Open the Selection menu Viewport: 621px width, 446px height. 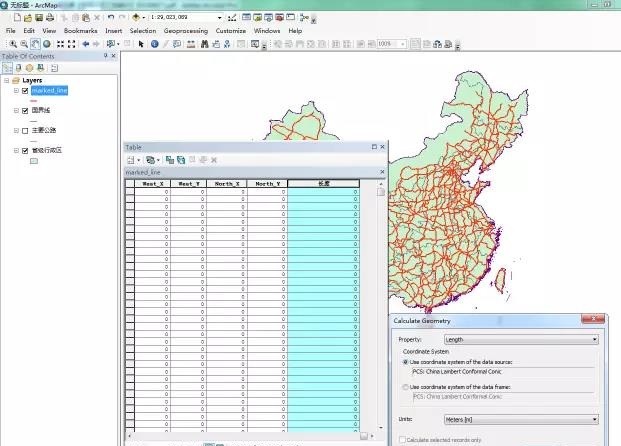click(143, 30)
